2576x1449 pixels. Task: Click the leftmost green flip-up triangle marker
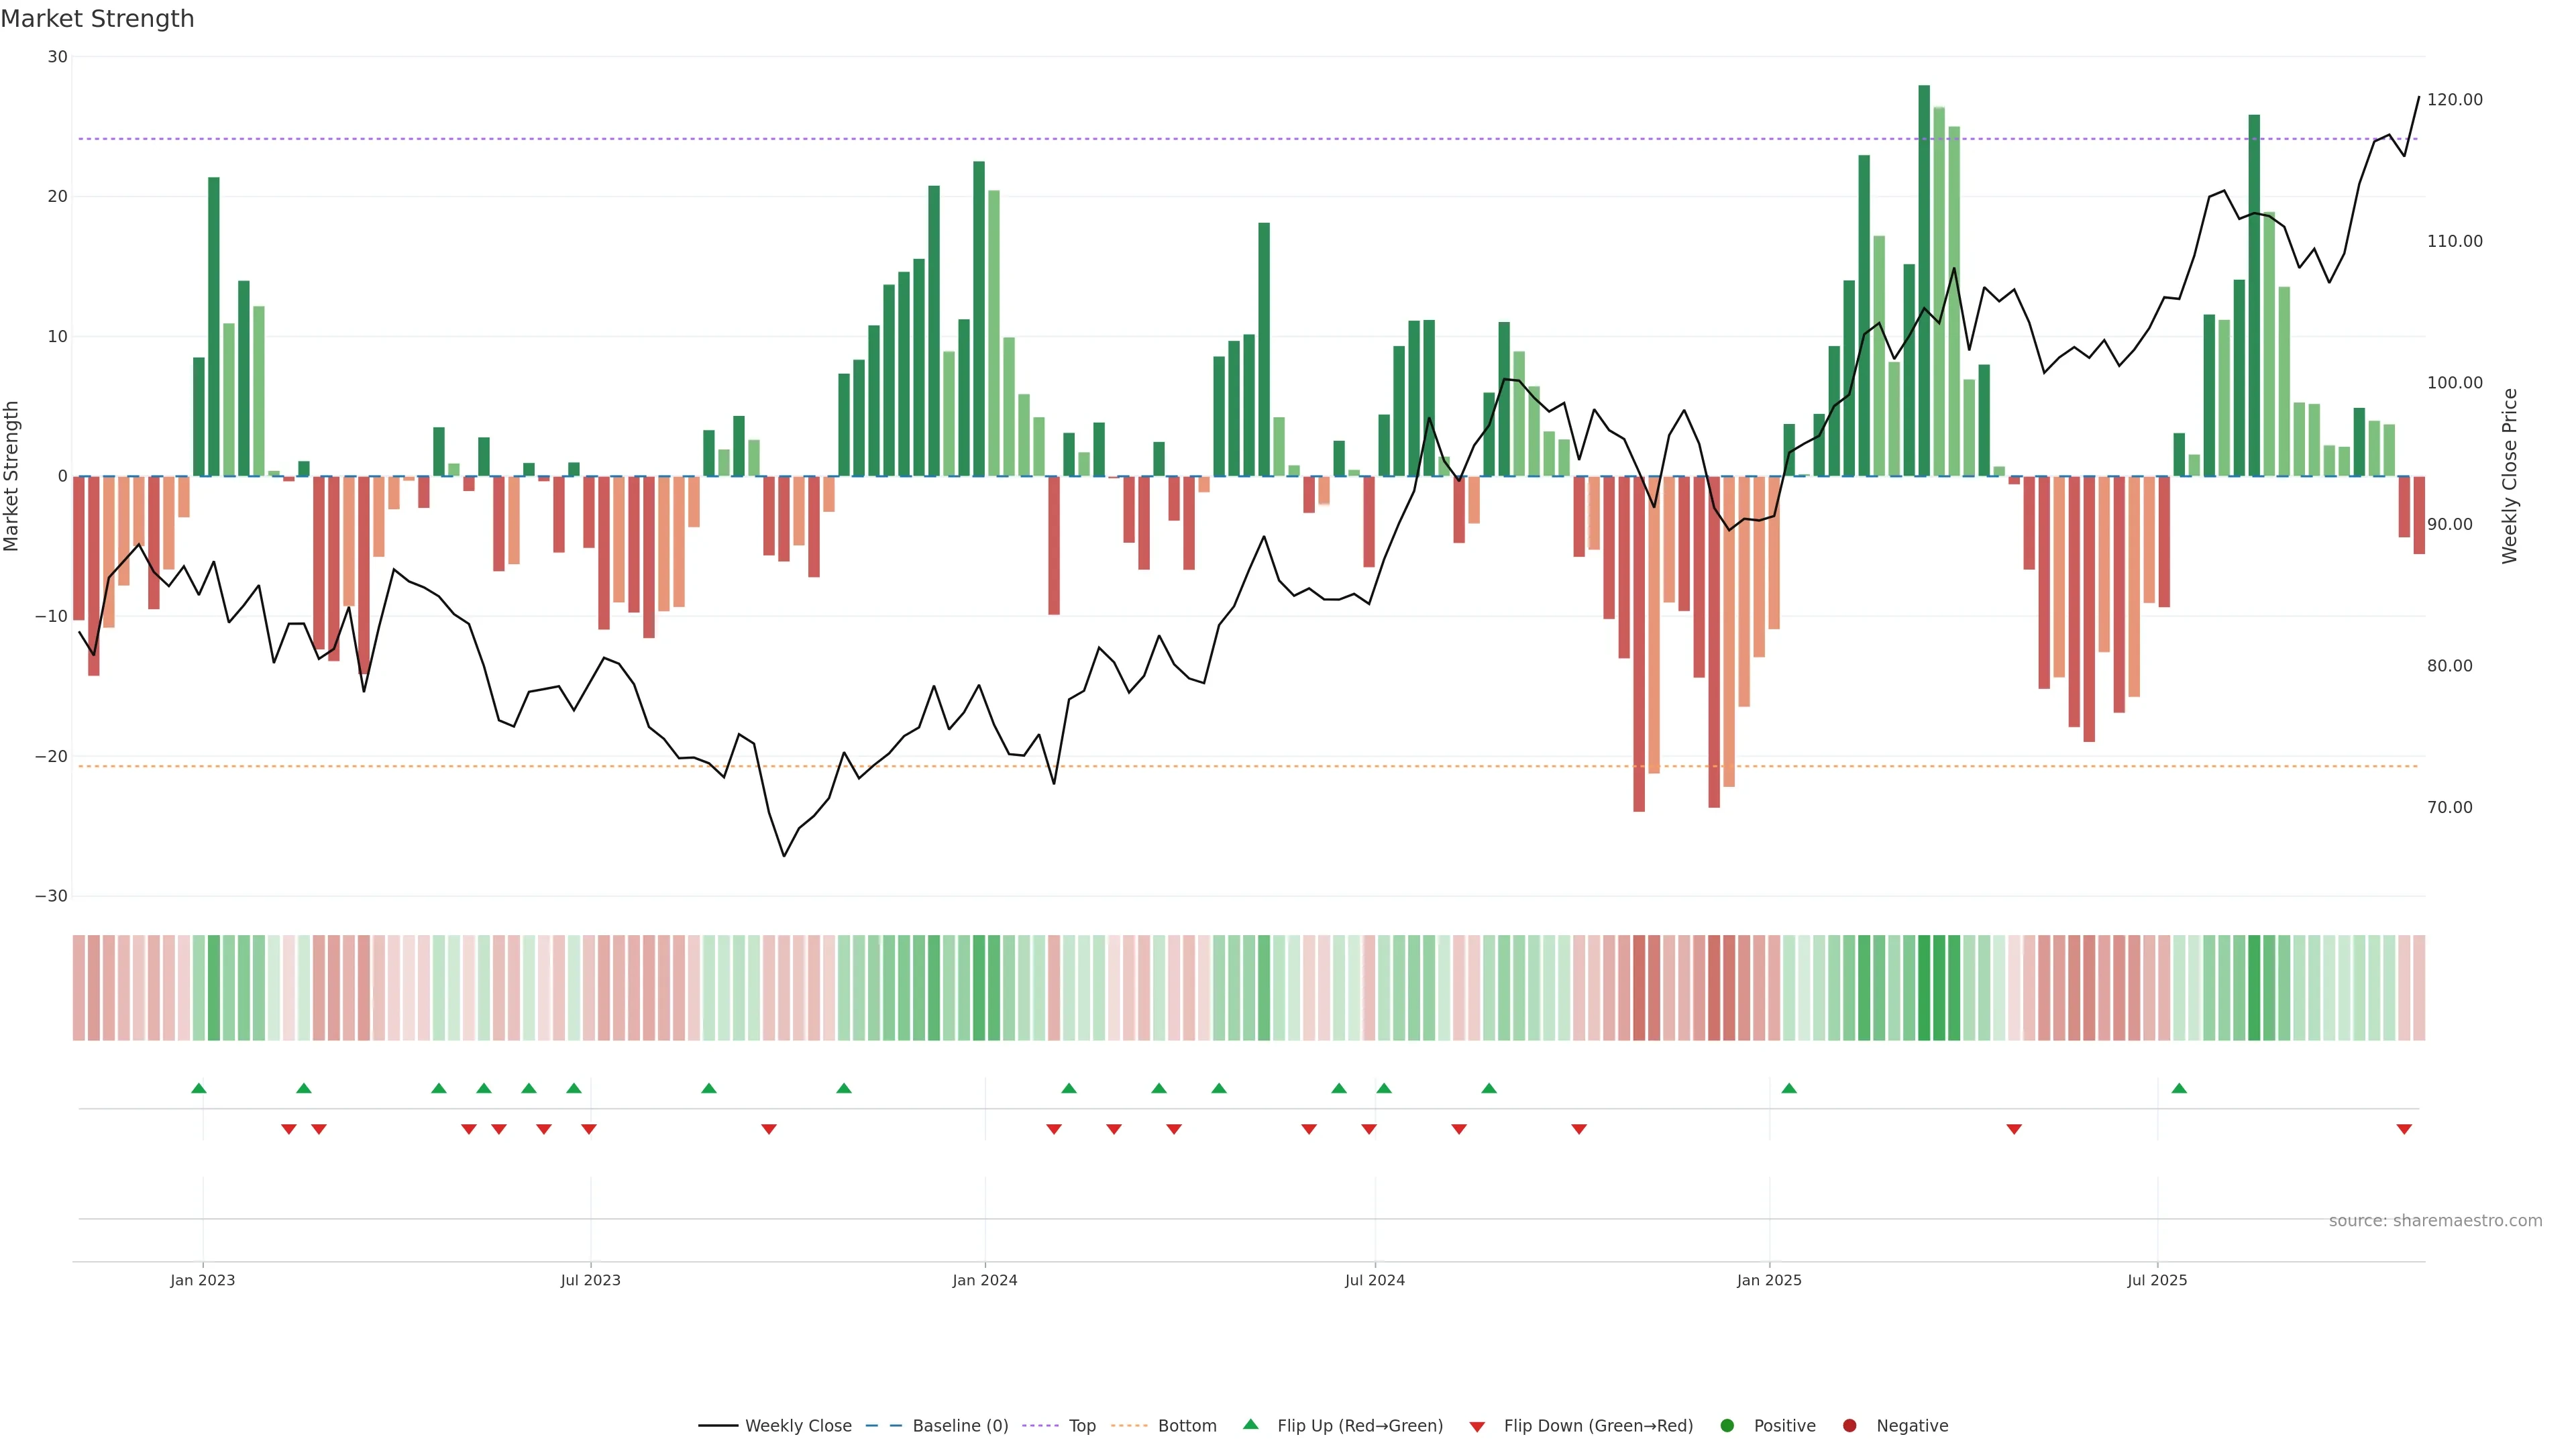click(x=199, y=1088)
